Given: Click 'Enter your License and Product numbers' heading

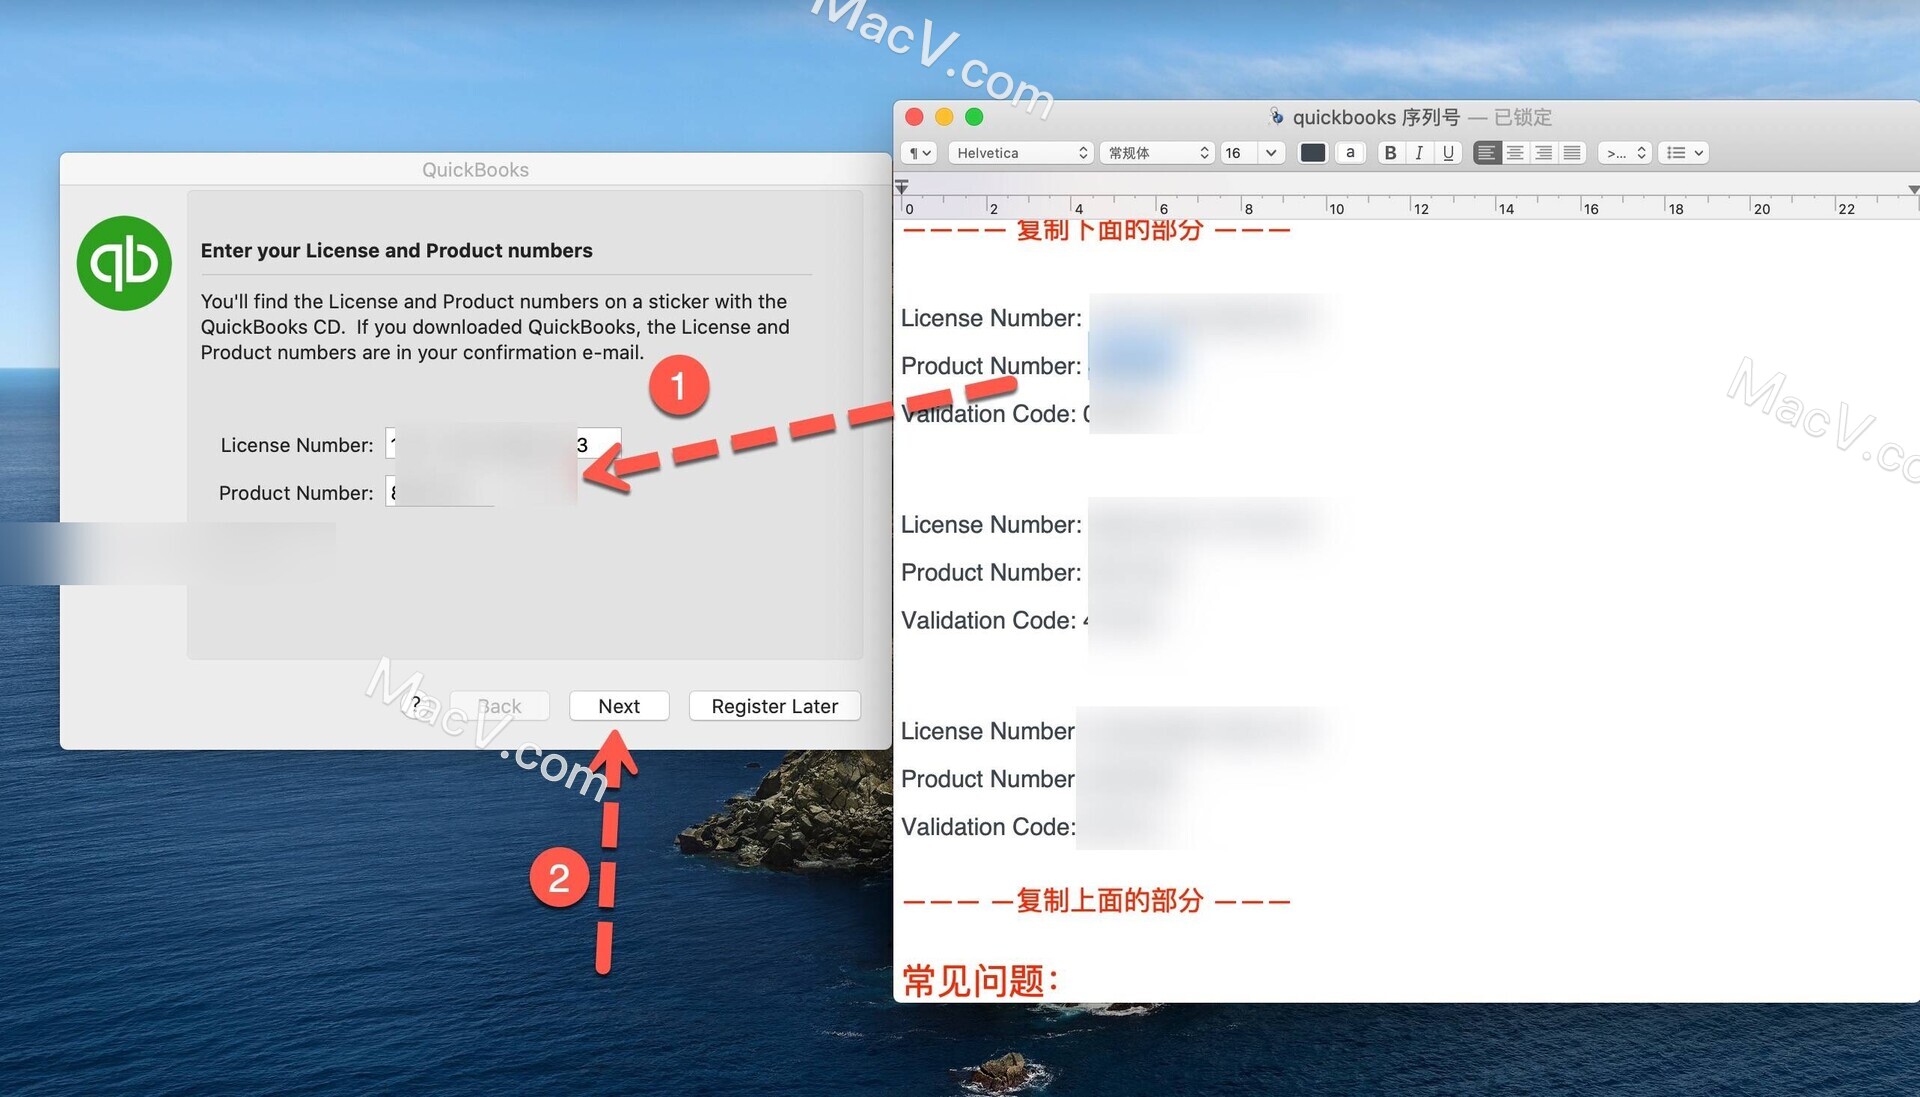Looking at the screenshot, I should (396, 250).
